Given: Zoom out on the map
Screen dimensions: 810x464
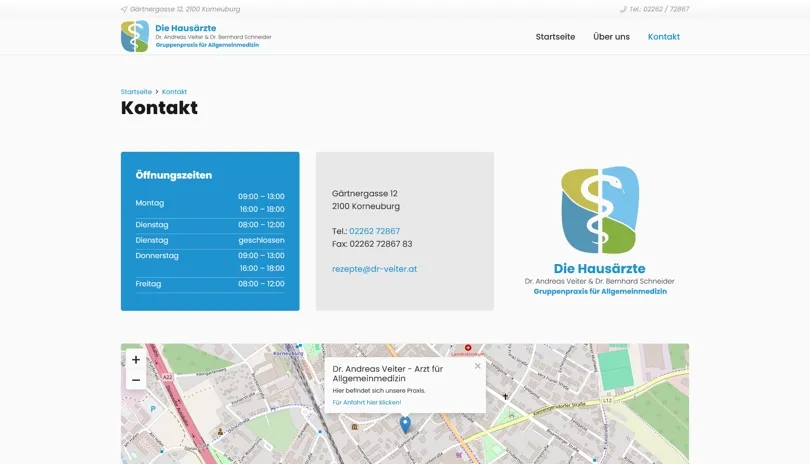Looking at the screenshot, I should click(x=136, y=380).
